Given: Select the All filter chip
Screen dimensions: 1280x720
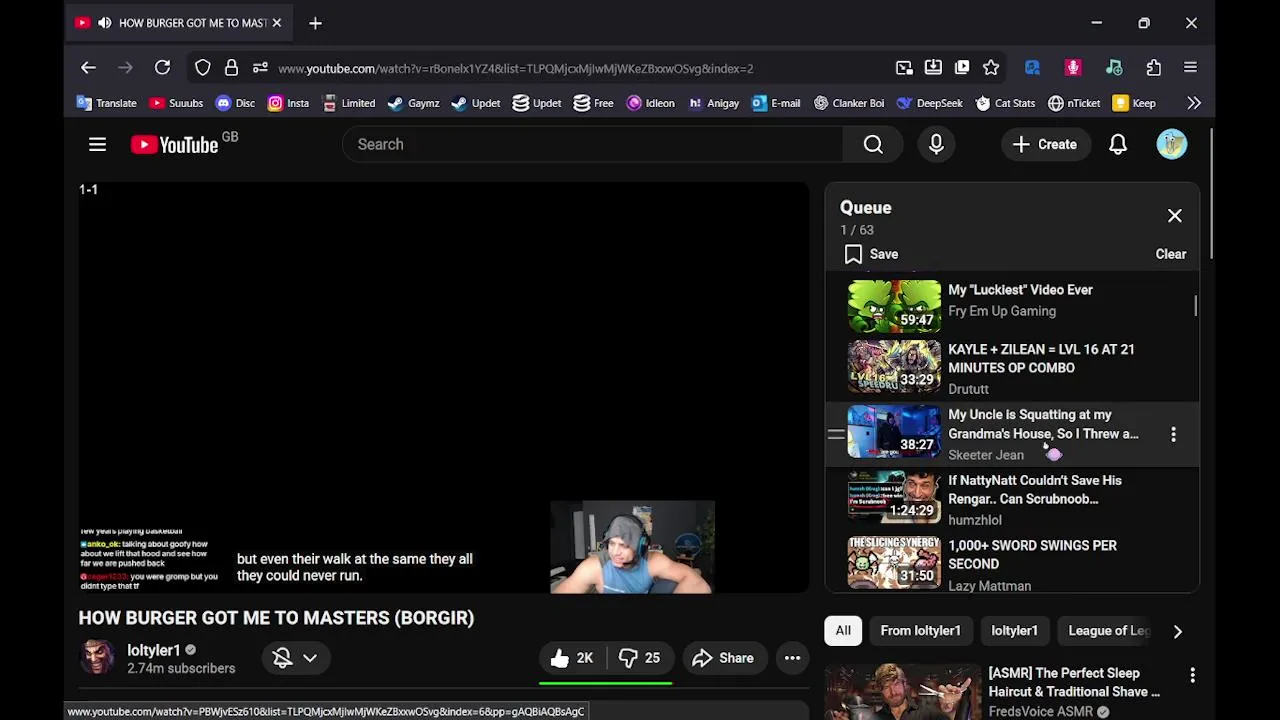Looking at the screenshot, I should (843, 631).
